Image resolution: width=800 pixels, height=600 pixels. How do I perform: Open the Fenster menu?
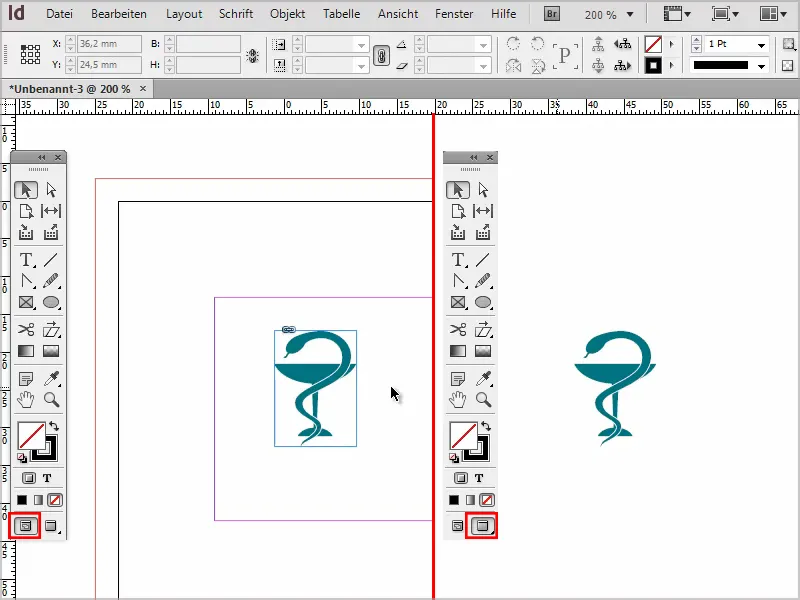point(454,14)
